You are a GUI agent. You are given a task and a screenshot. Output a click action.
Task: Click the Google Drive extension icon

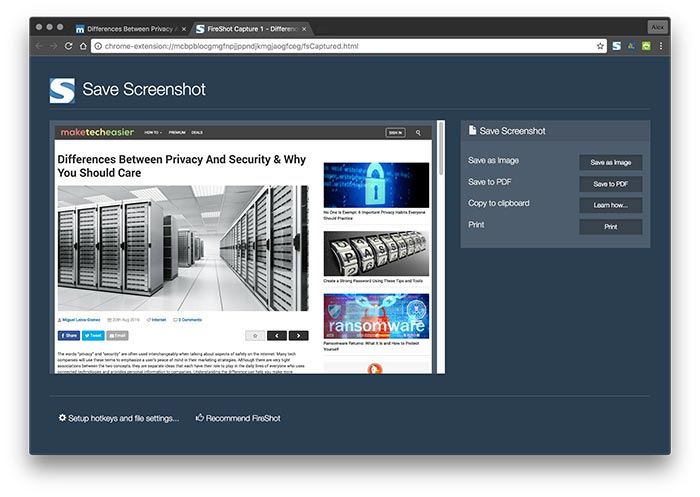(x=631, y=46)
